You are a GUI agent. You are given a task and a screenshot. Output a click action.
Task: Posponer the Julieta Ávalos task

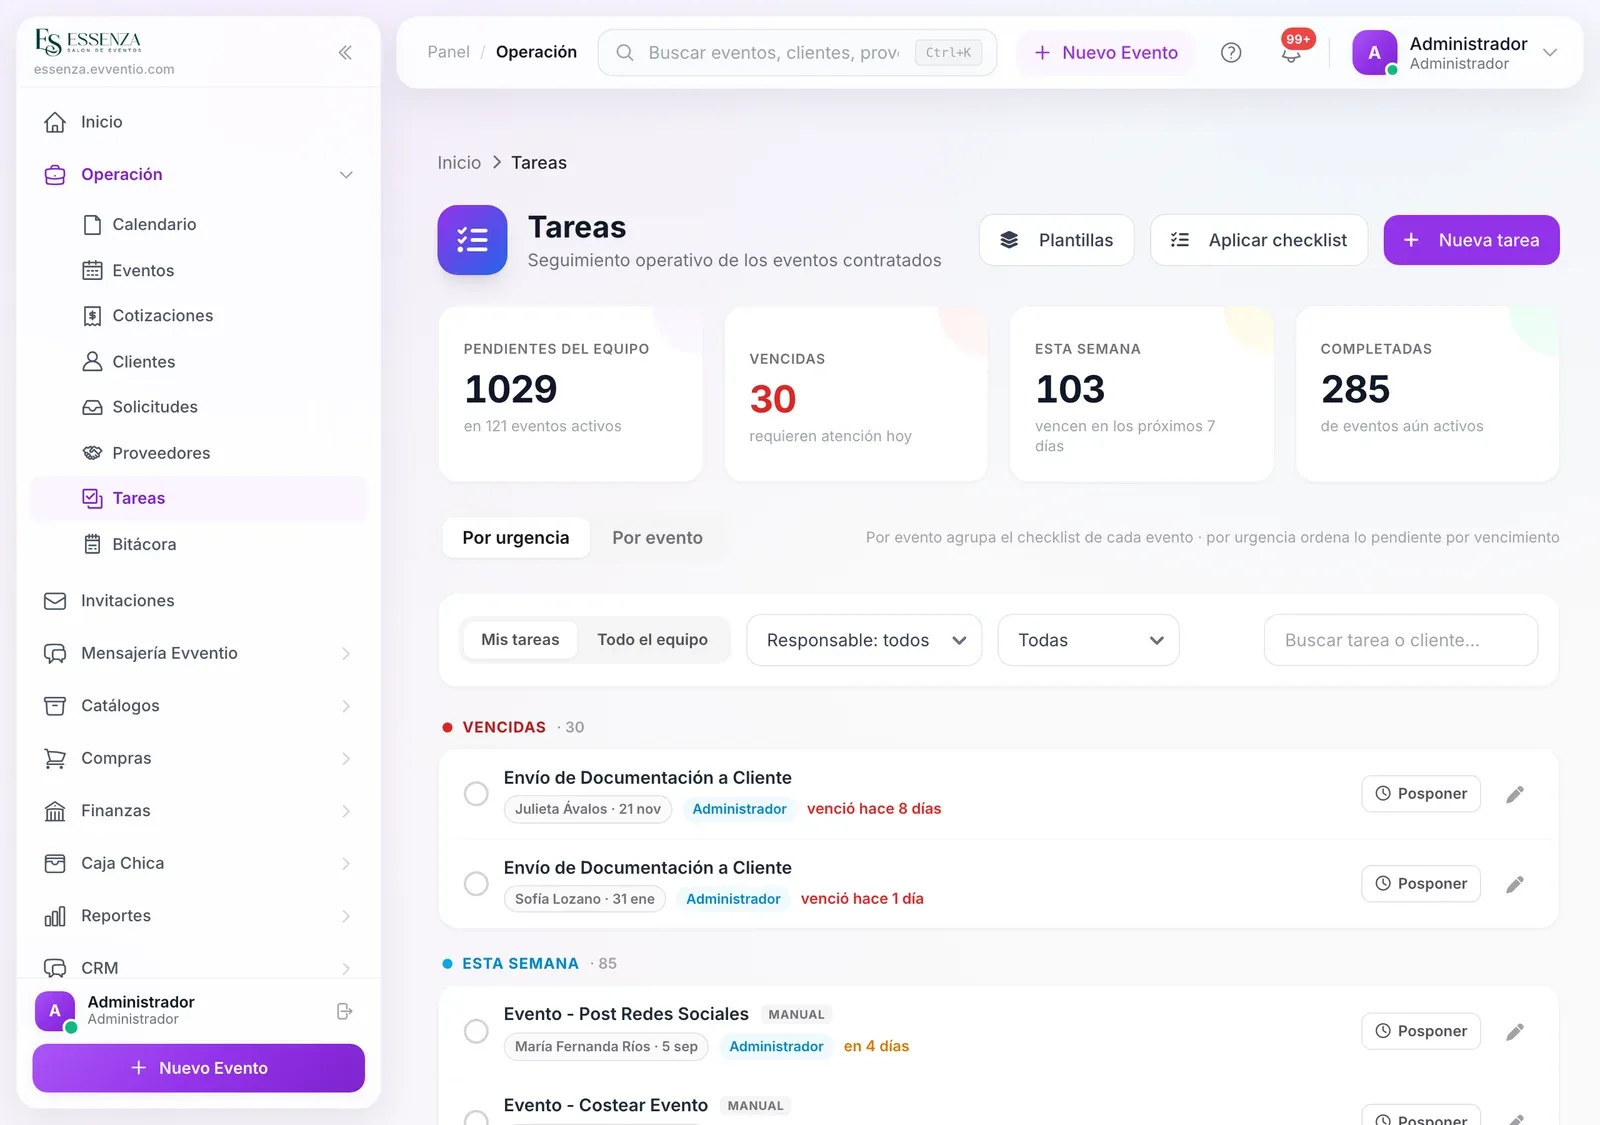tap(1421, 794)
